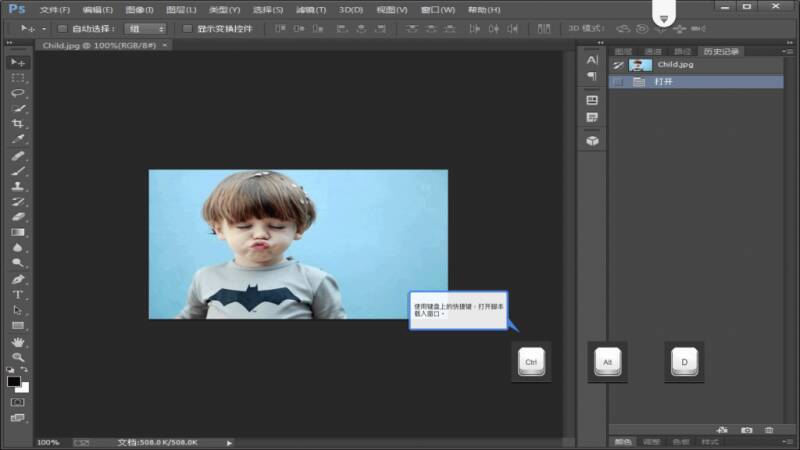Open the history panel flyout menu

[787, 52]
